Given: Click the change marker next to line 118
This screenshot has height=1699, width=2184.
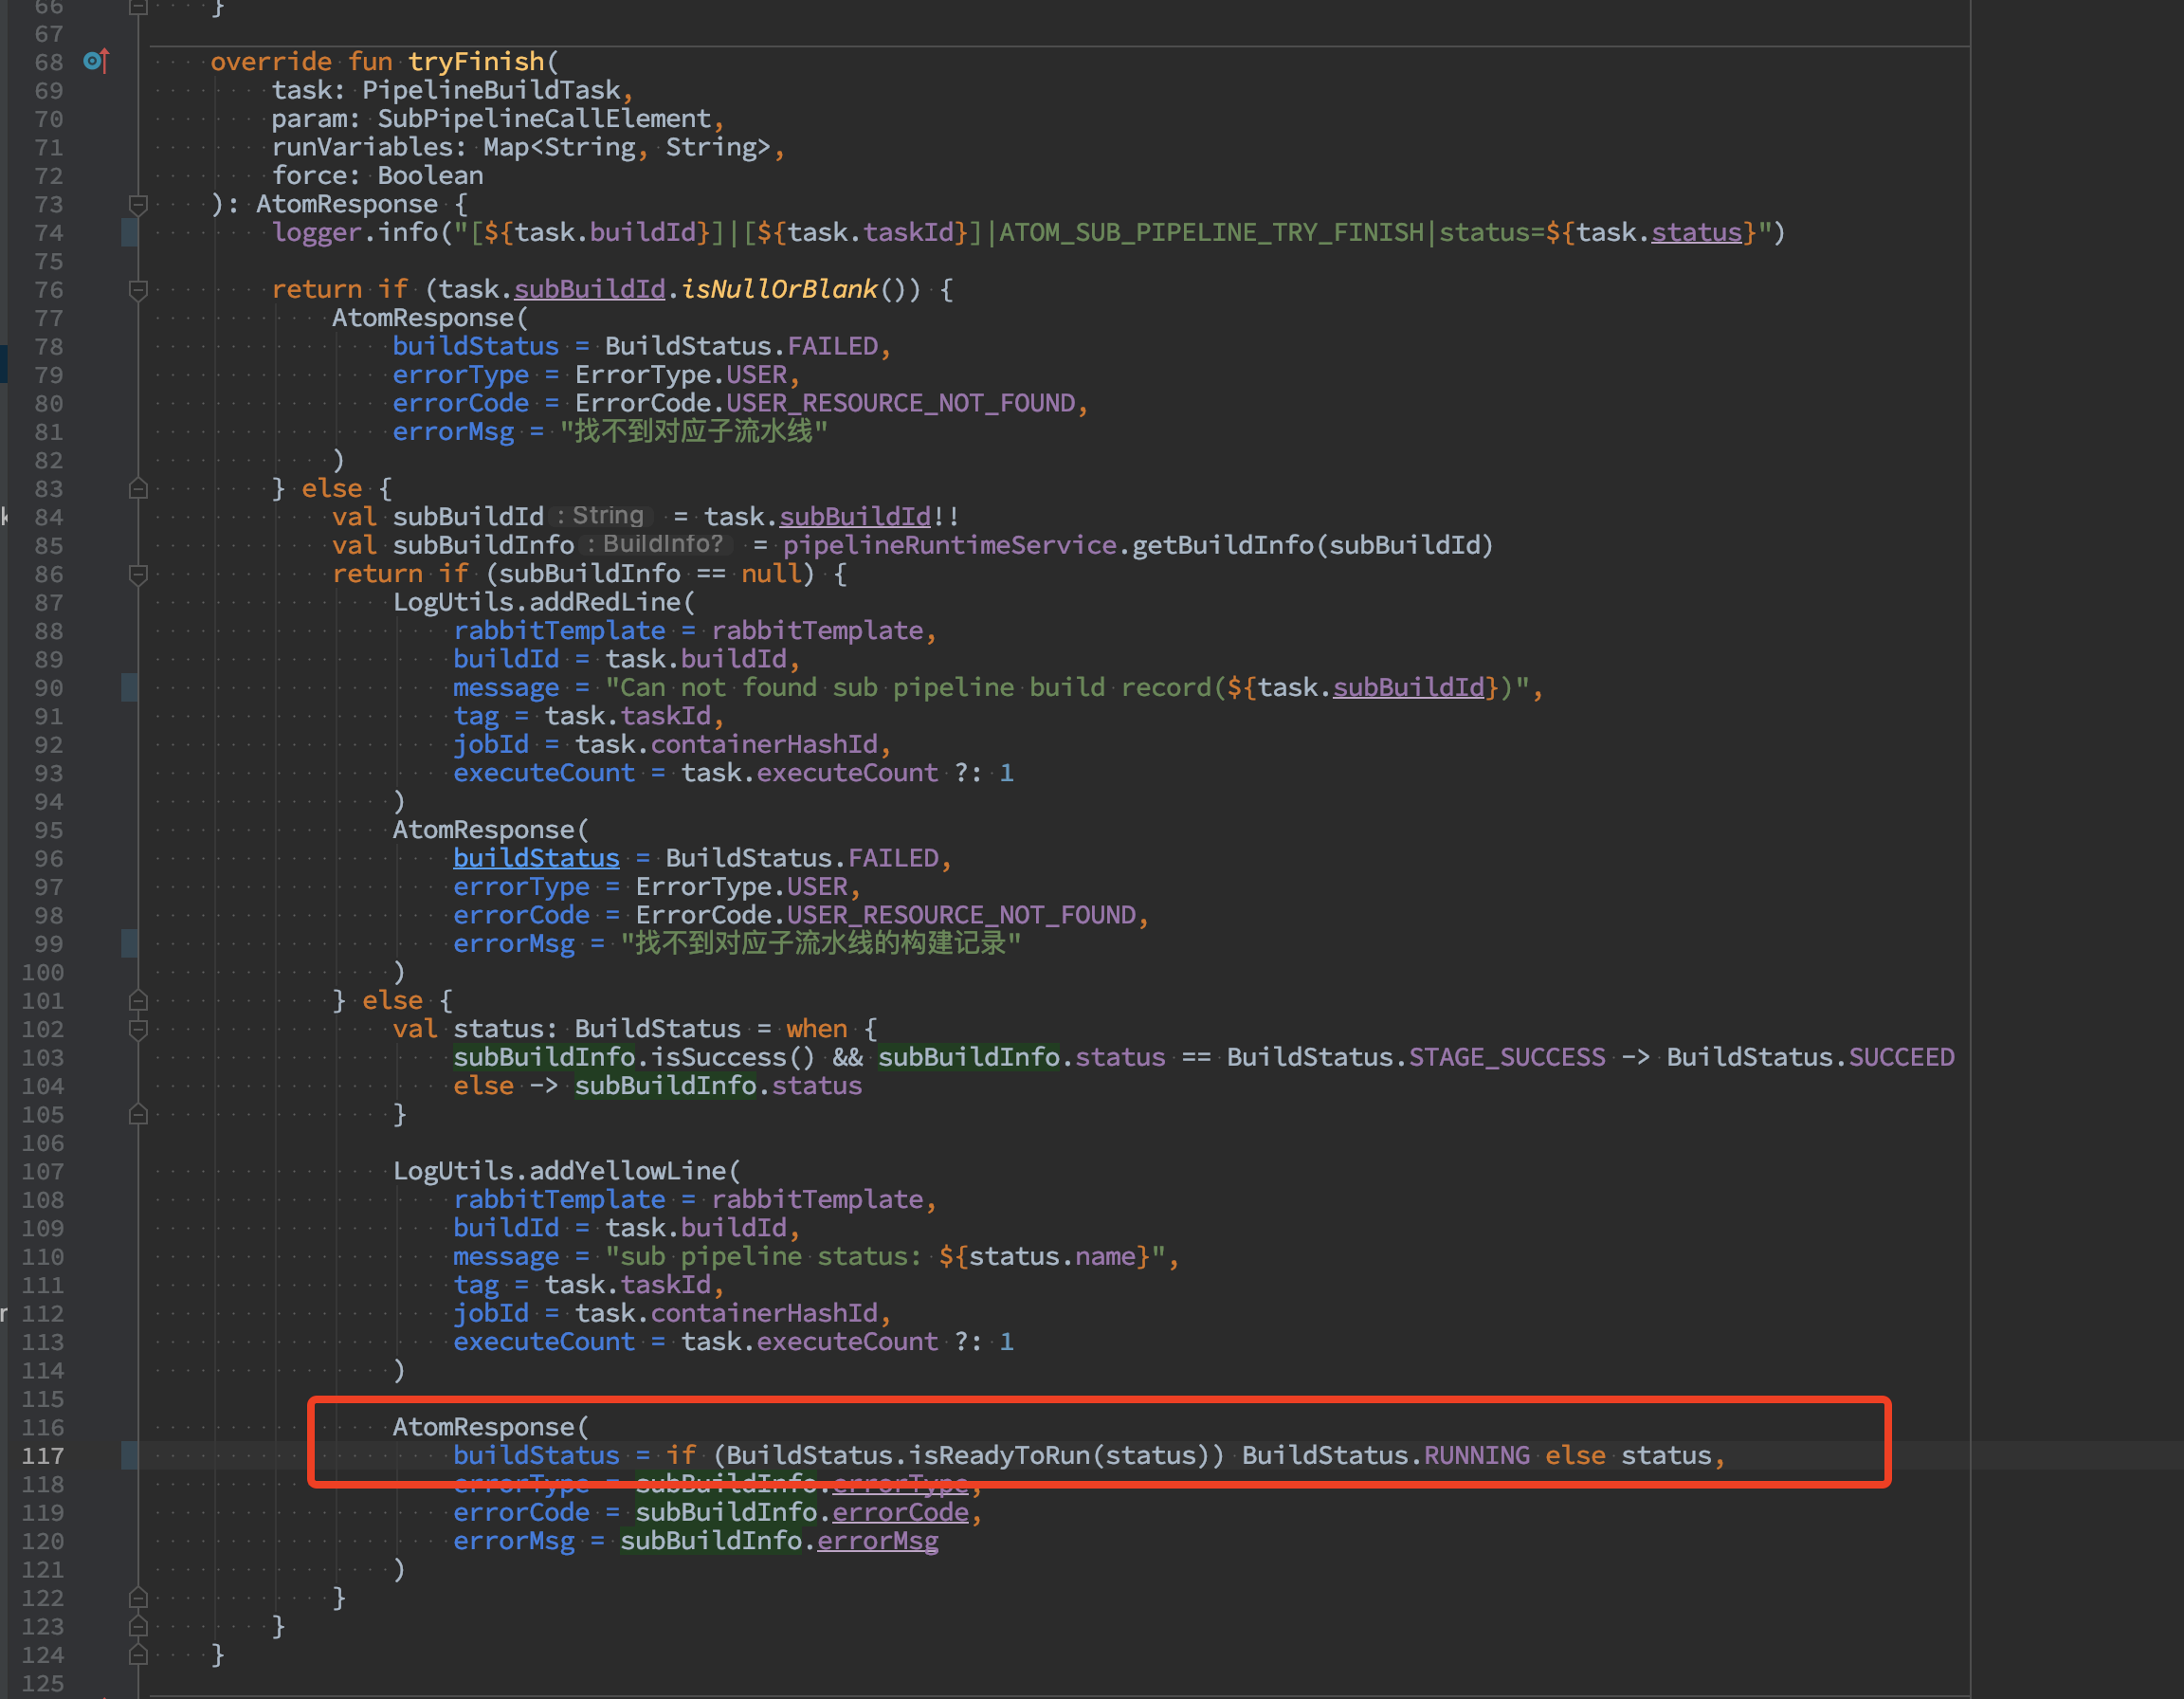Looking at the screenshot, I should tap(130, 1485).
